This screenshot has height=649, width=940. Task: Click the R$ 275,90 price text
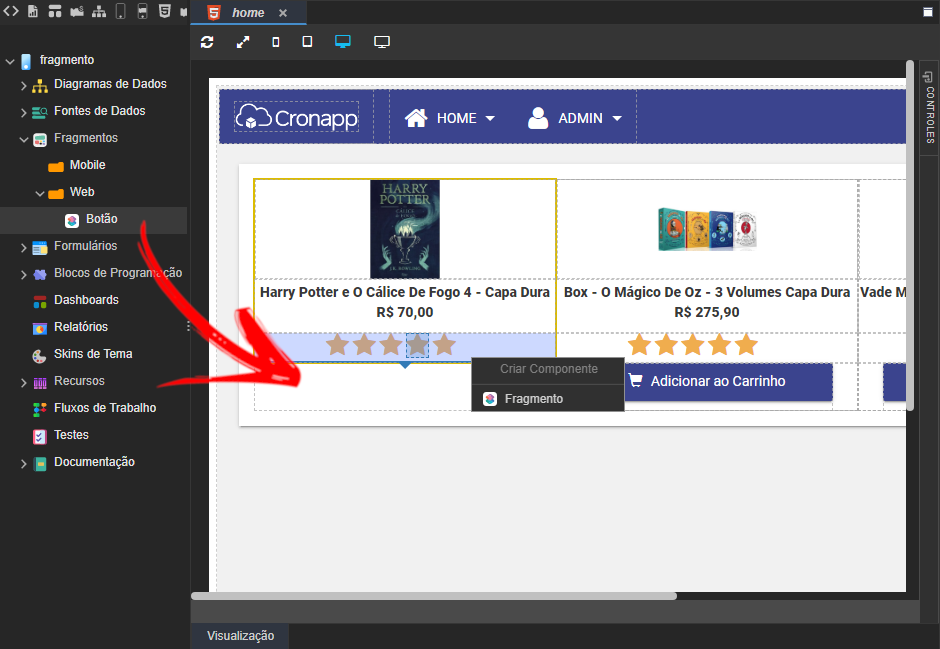(707, 312)
